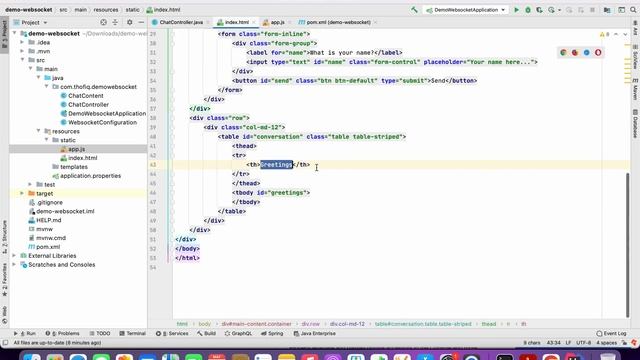Switch to the app.js tab

(277, 22)
